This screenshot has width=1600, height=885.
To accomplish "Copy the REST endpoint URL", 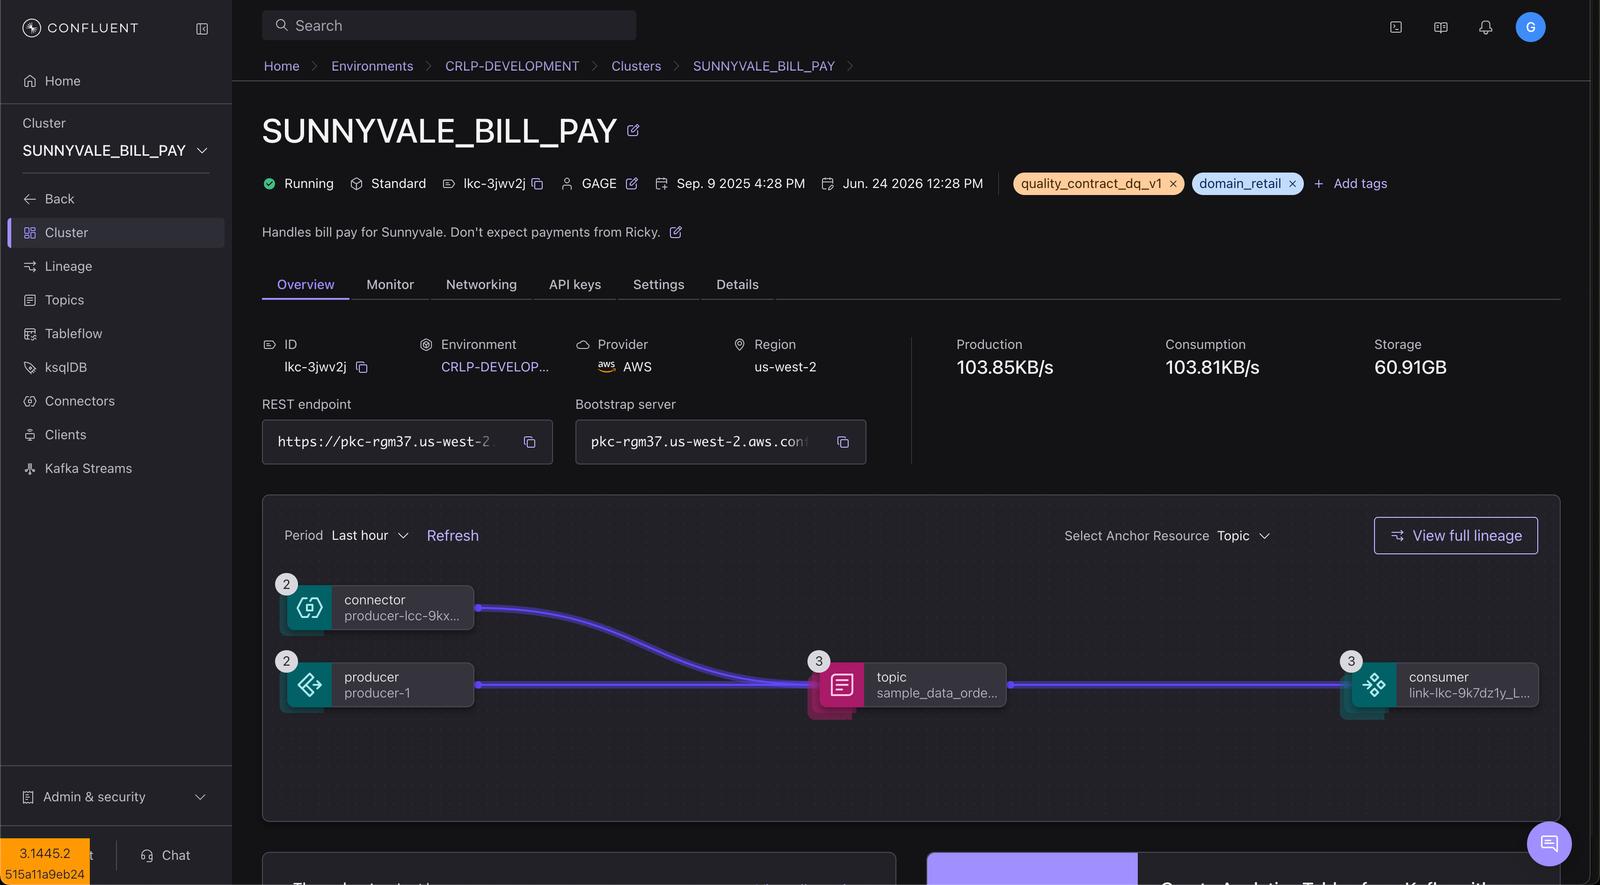I will (530, 442).
